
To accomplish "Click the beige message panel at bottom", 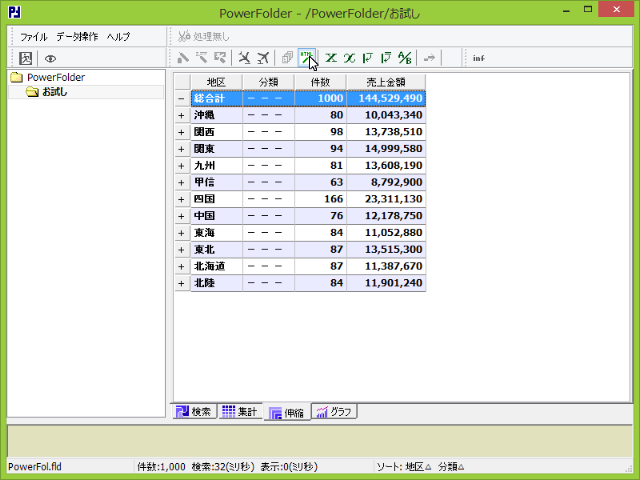I will coord(320,441).
